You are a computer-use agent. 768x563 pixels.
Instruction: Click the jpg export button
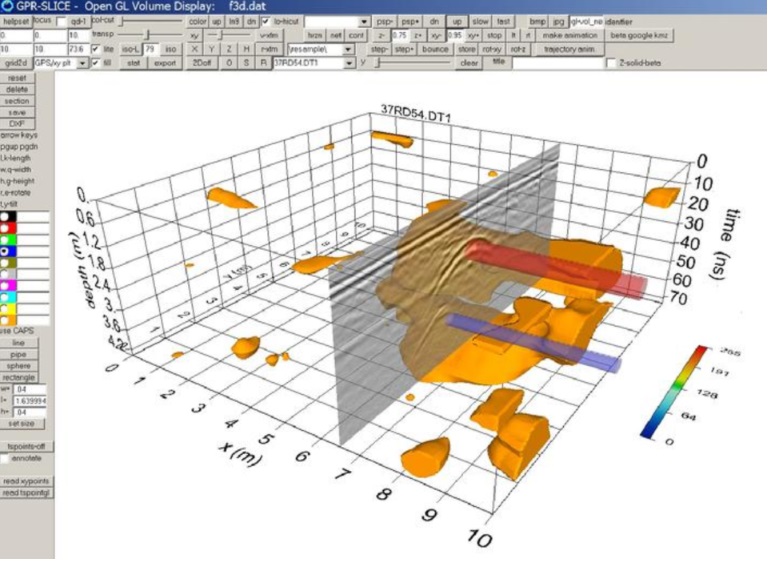[558, 22]
